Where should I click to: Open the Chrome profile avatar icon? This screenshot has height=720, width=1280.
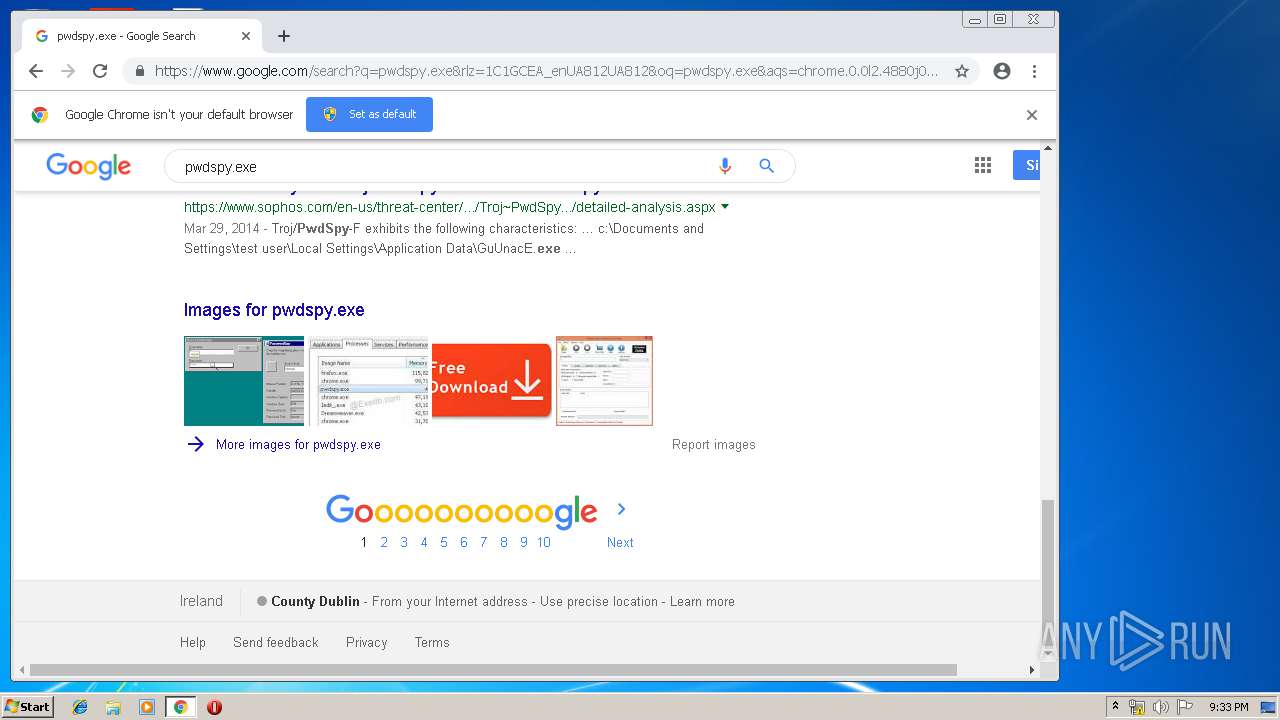tap(1002, 71)
